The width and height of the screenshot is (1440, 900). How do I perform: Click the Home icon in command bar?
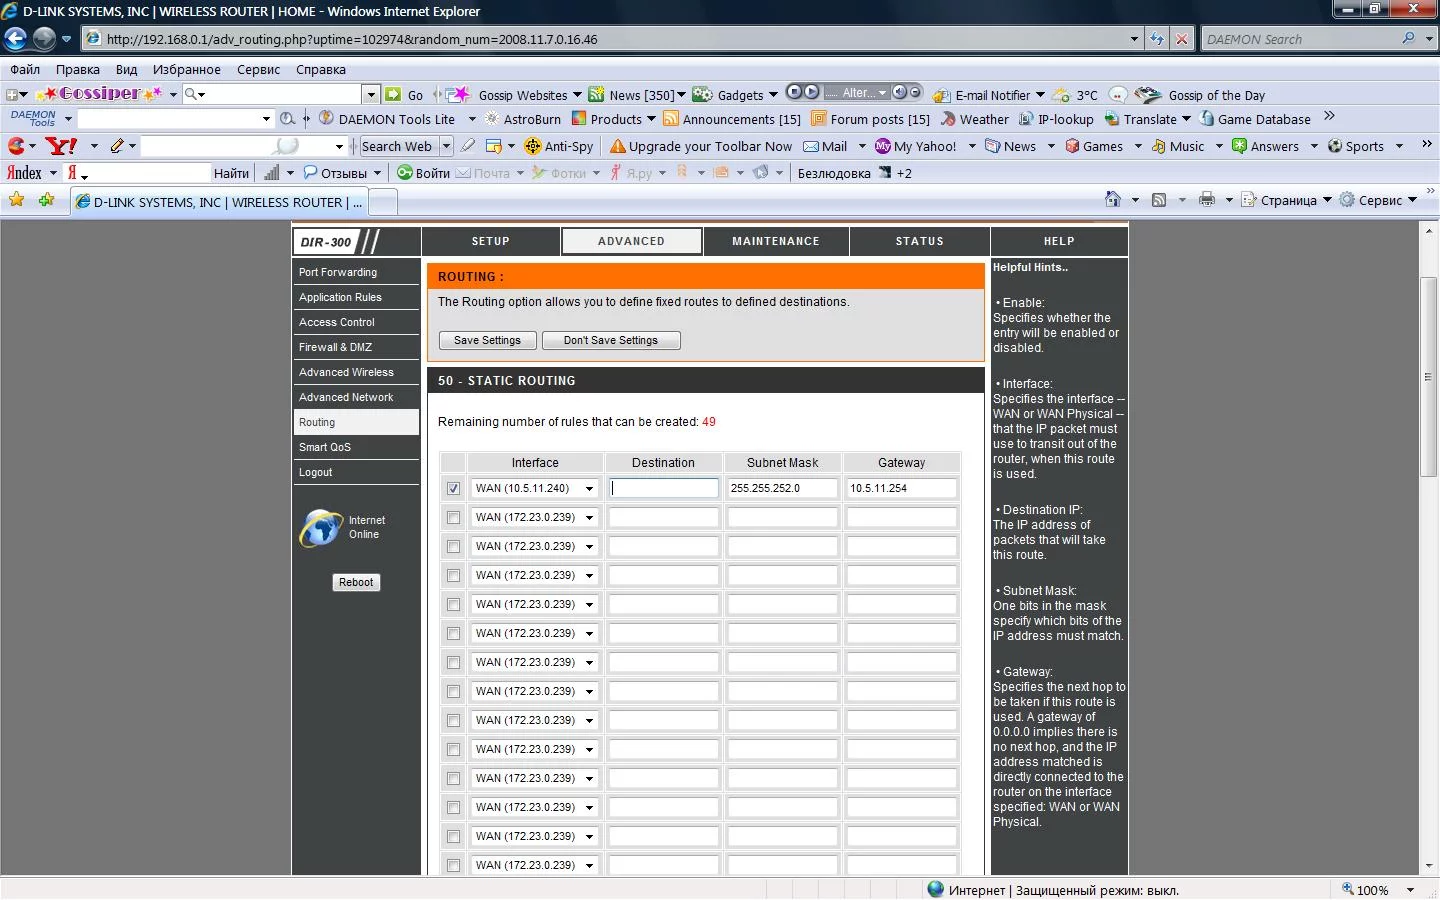coord(1112,200)
